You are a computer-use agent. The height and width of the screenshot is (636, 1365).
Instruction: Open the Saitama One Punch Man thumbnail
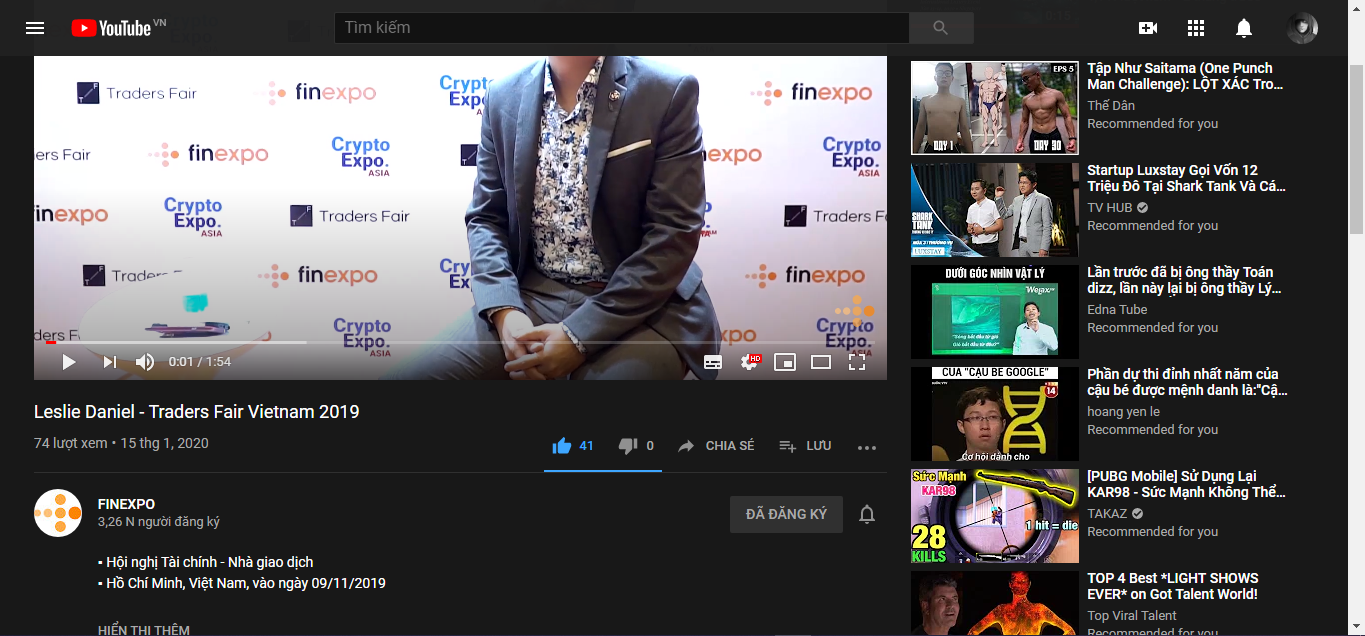click(995, 108)
